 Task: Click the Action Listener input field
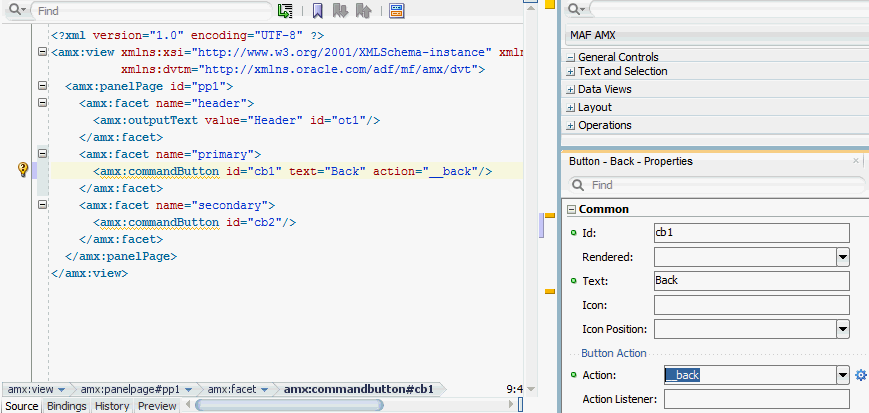pyautogui.click(x=756, y=399)
